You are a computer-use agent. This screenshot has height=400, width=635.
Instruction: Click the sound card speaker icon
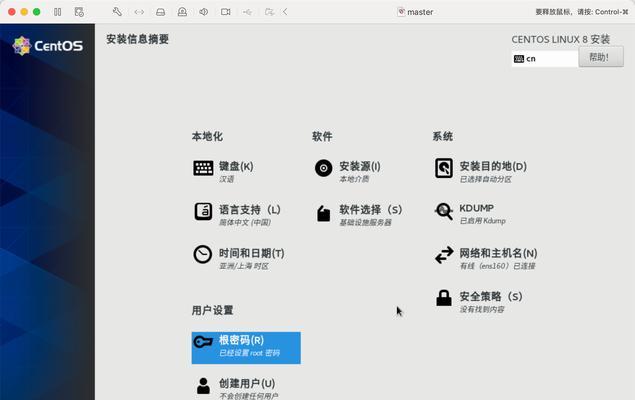pyautogui.click(x=204, y=12)
